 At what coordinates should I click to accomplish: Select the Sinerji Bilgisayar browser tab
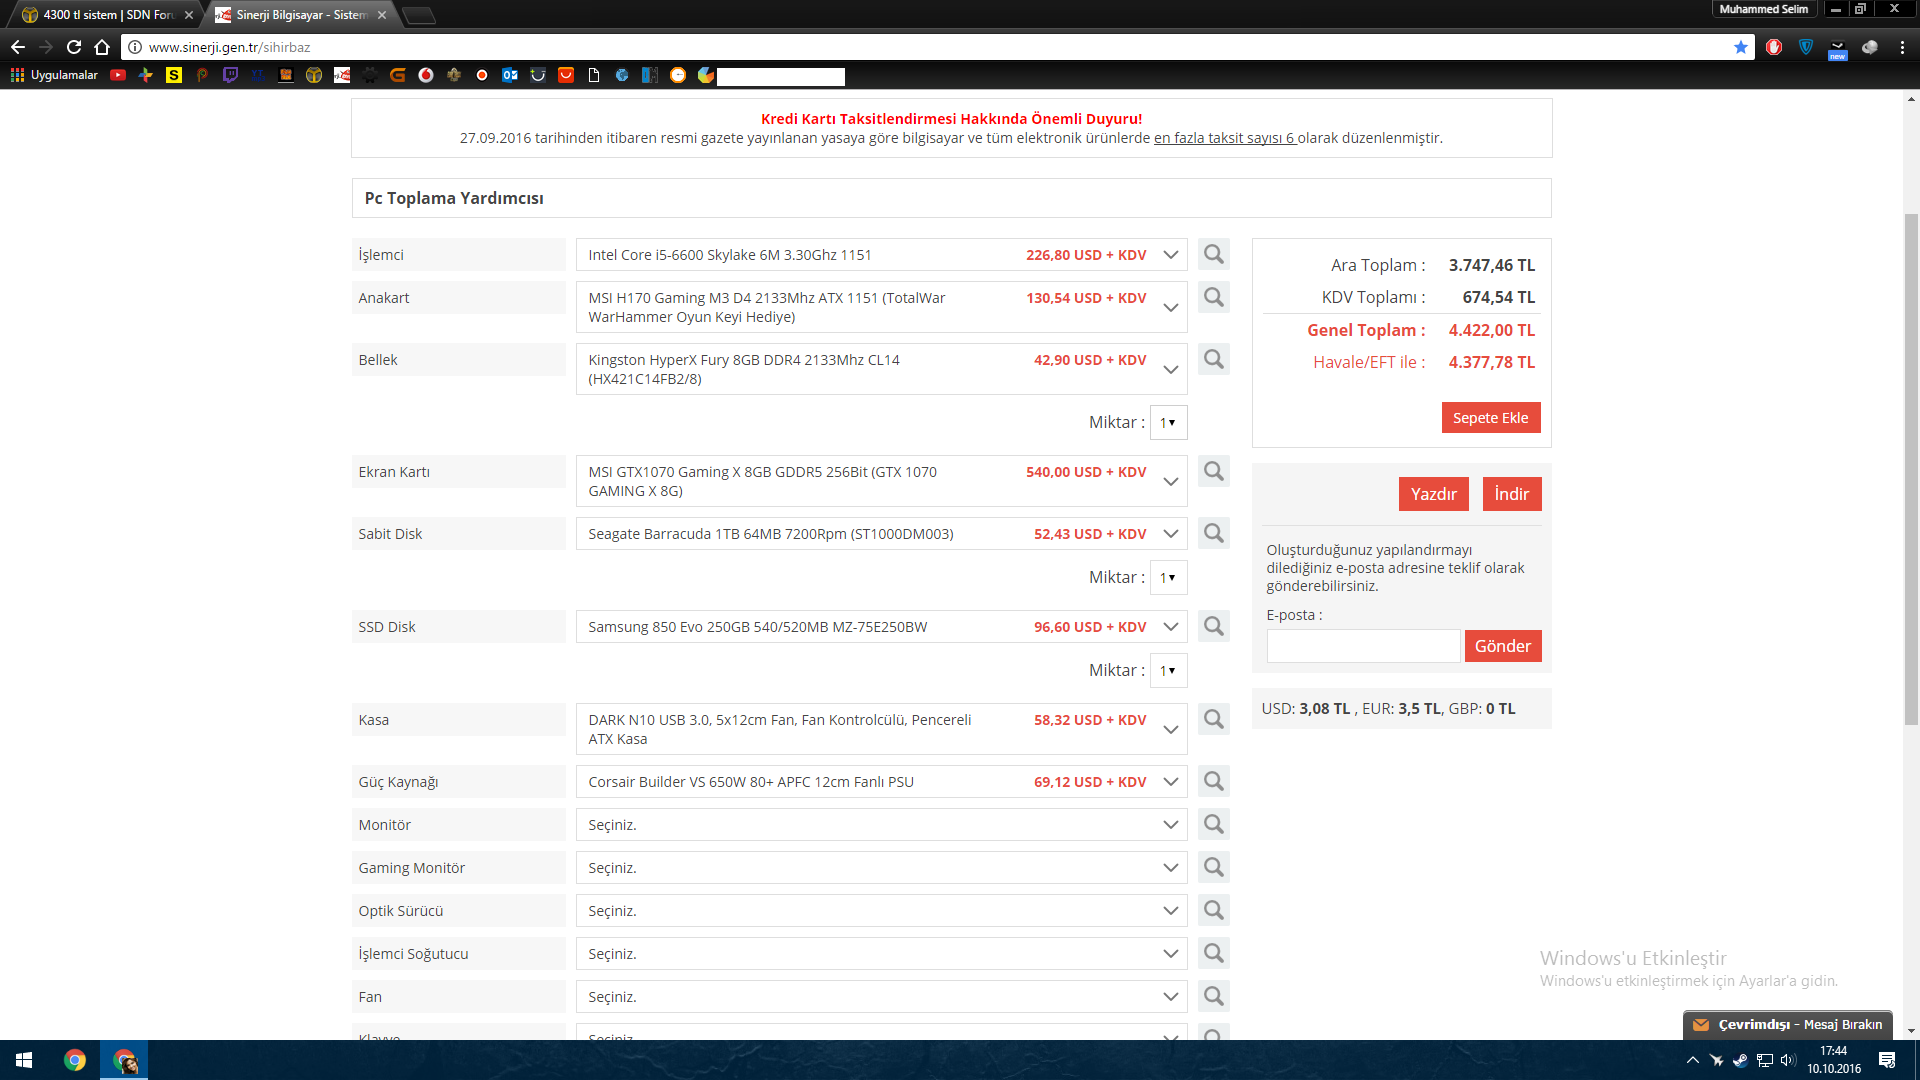tap(300, 15)
